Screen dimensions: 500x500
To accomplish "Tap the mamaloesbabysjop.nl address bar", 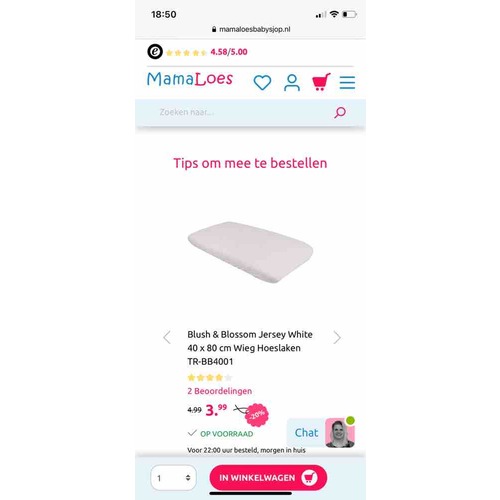I will tap(251, 29).
